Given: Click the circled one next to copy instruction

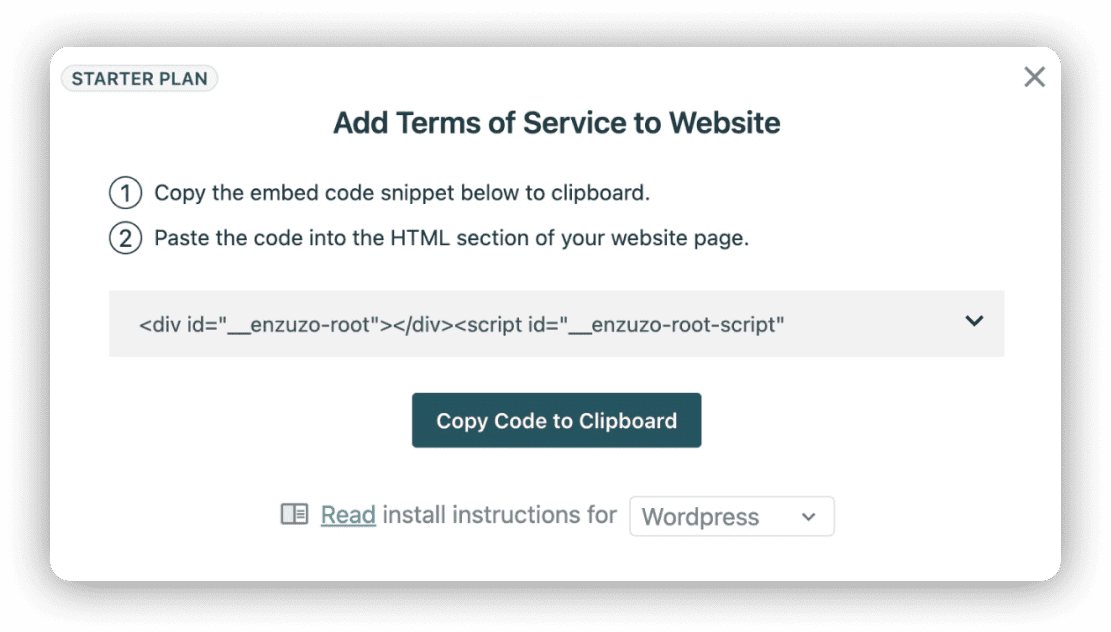Looking at the screenshot, I should [x=126, y=192].
